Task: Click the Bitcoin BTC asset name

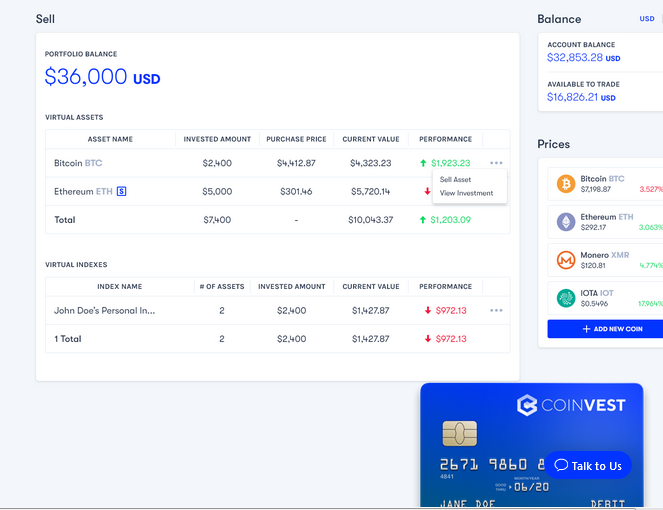Action: tap(78, 163)
